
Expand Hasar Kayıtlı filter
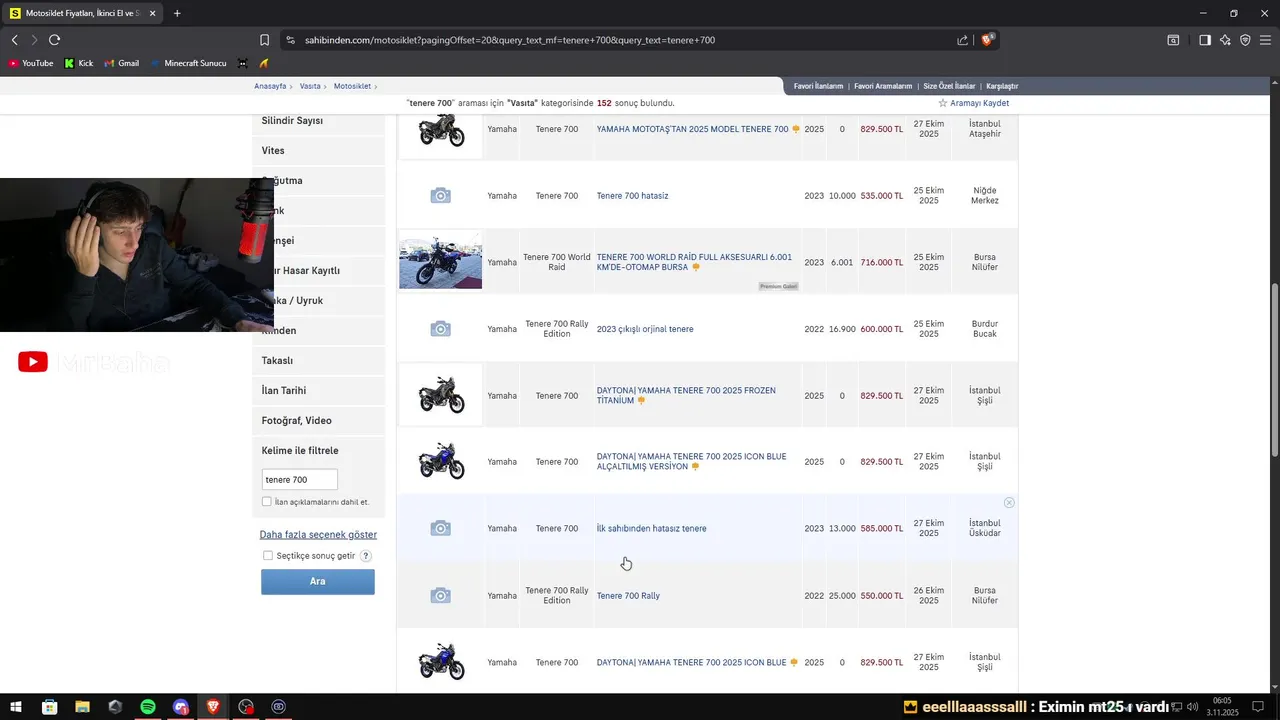[318, 271]
